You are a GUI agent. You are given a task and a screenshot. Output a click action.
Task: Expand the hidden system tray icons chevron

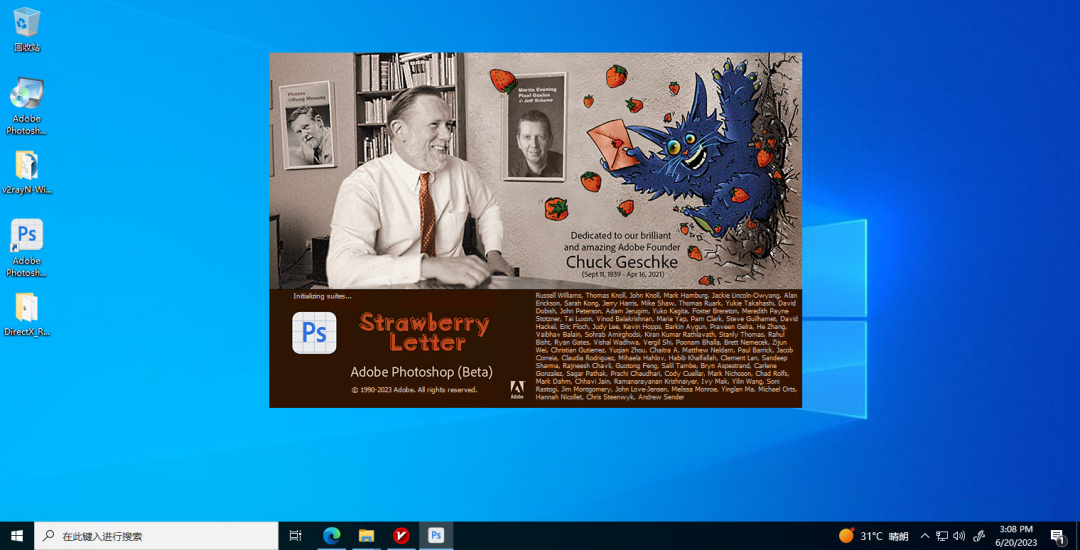(925, 536)
